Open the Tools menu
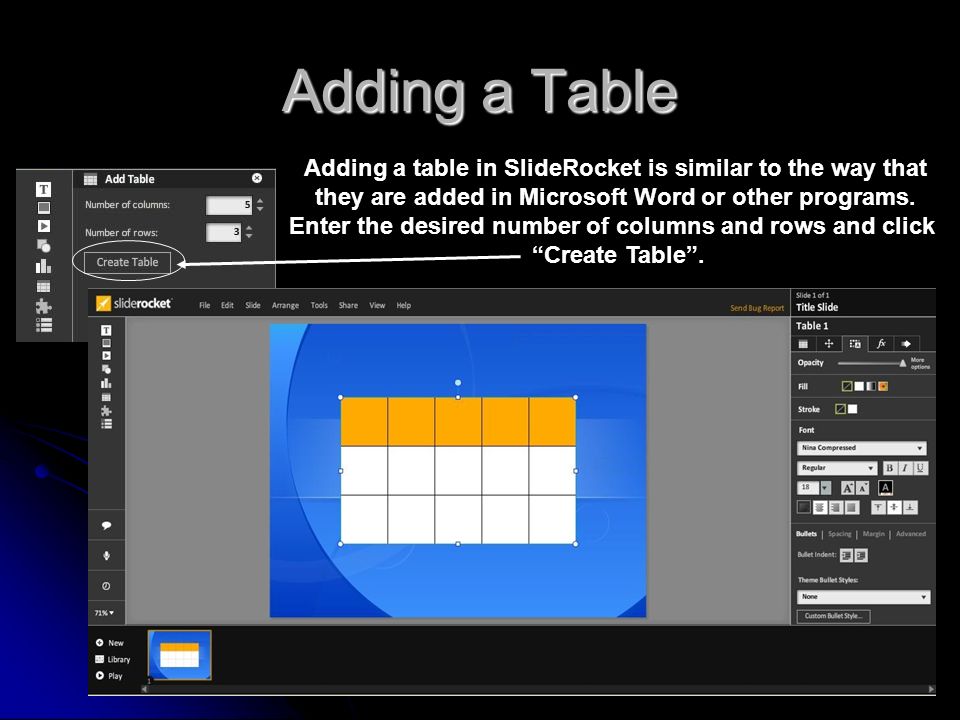The height and width of the screenshot is (720, 960). 319,306
